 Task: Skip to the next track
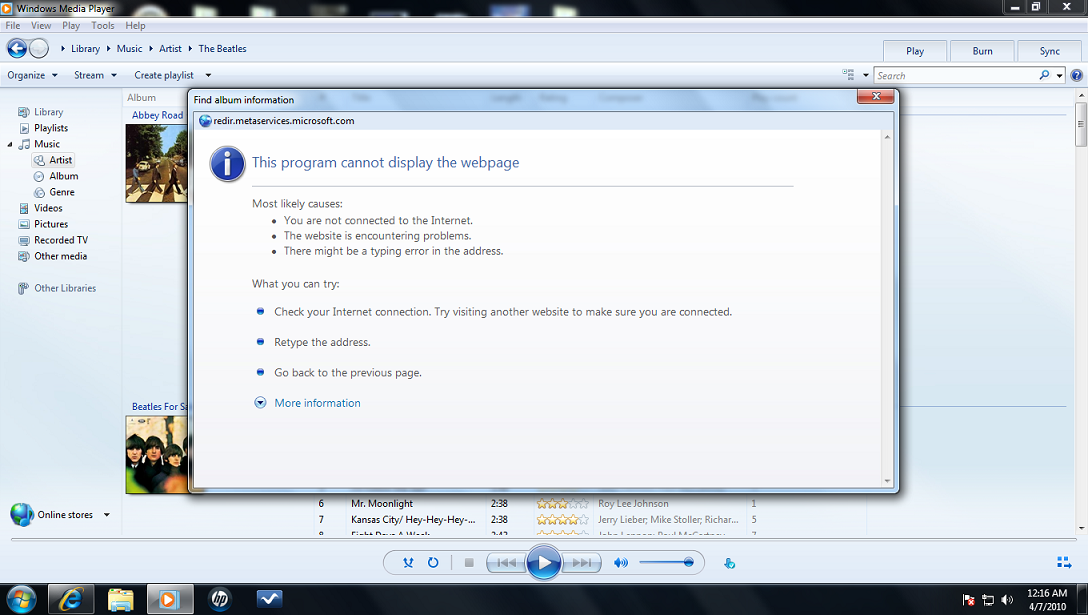(581, 563)
